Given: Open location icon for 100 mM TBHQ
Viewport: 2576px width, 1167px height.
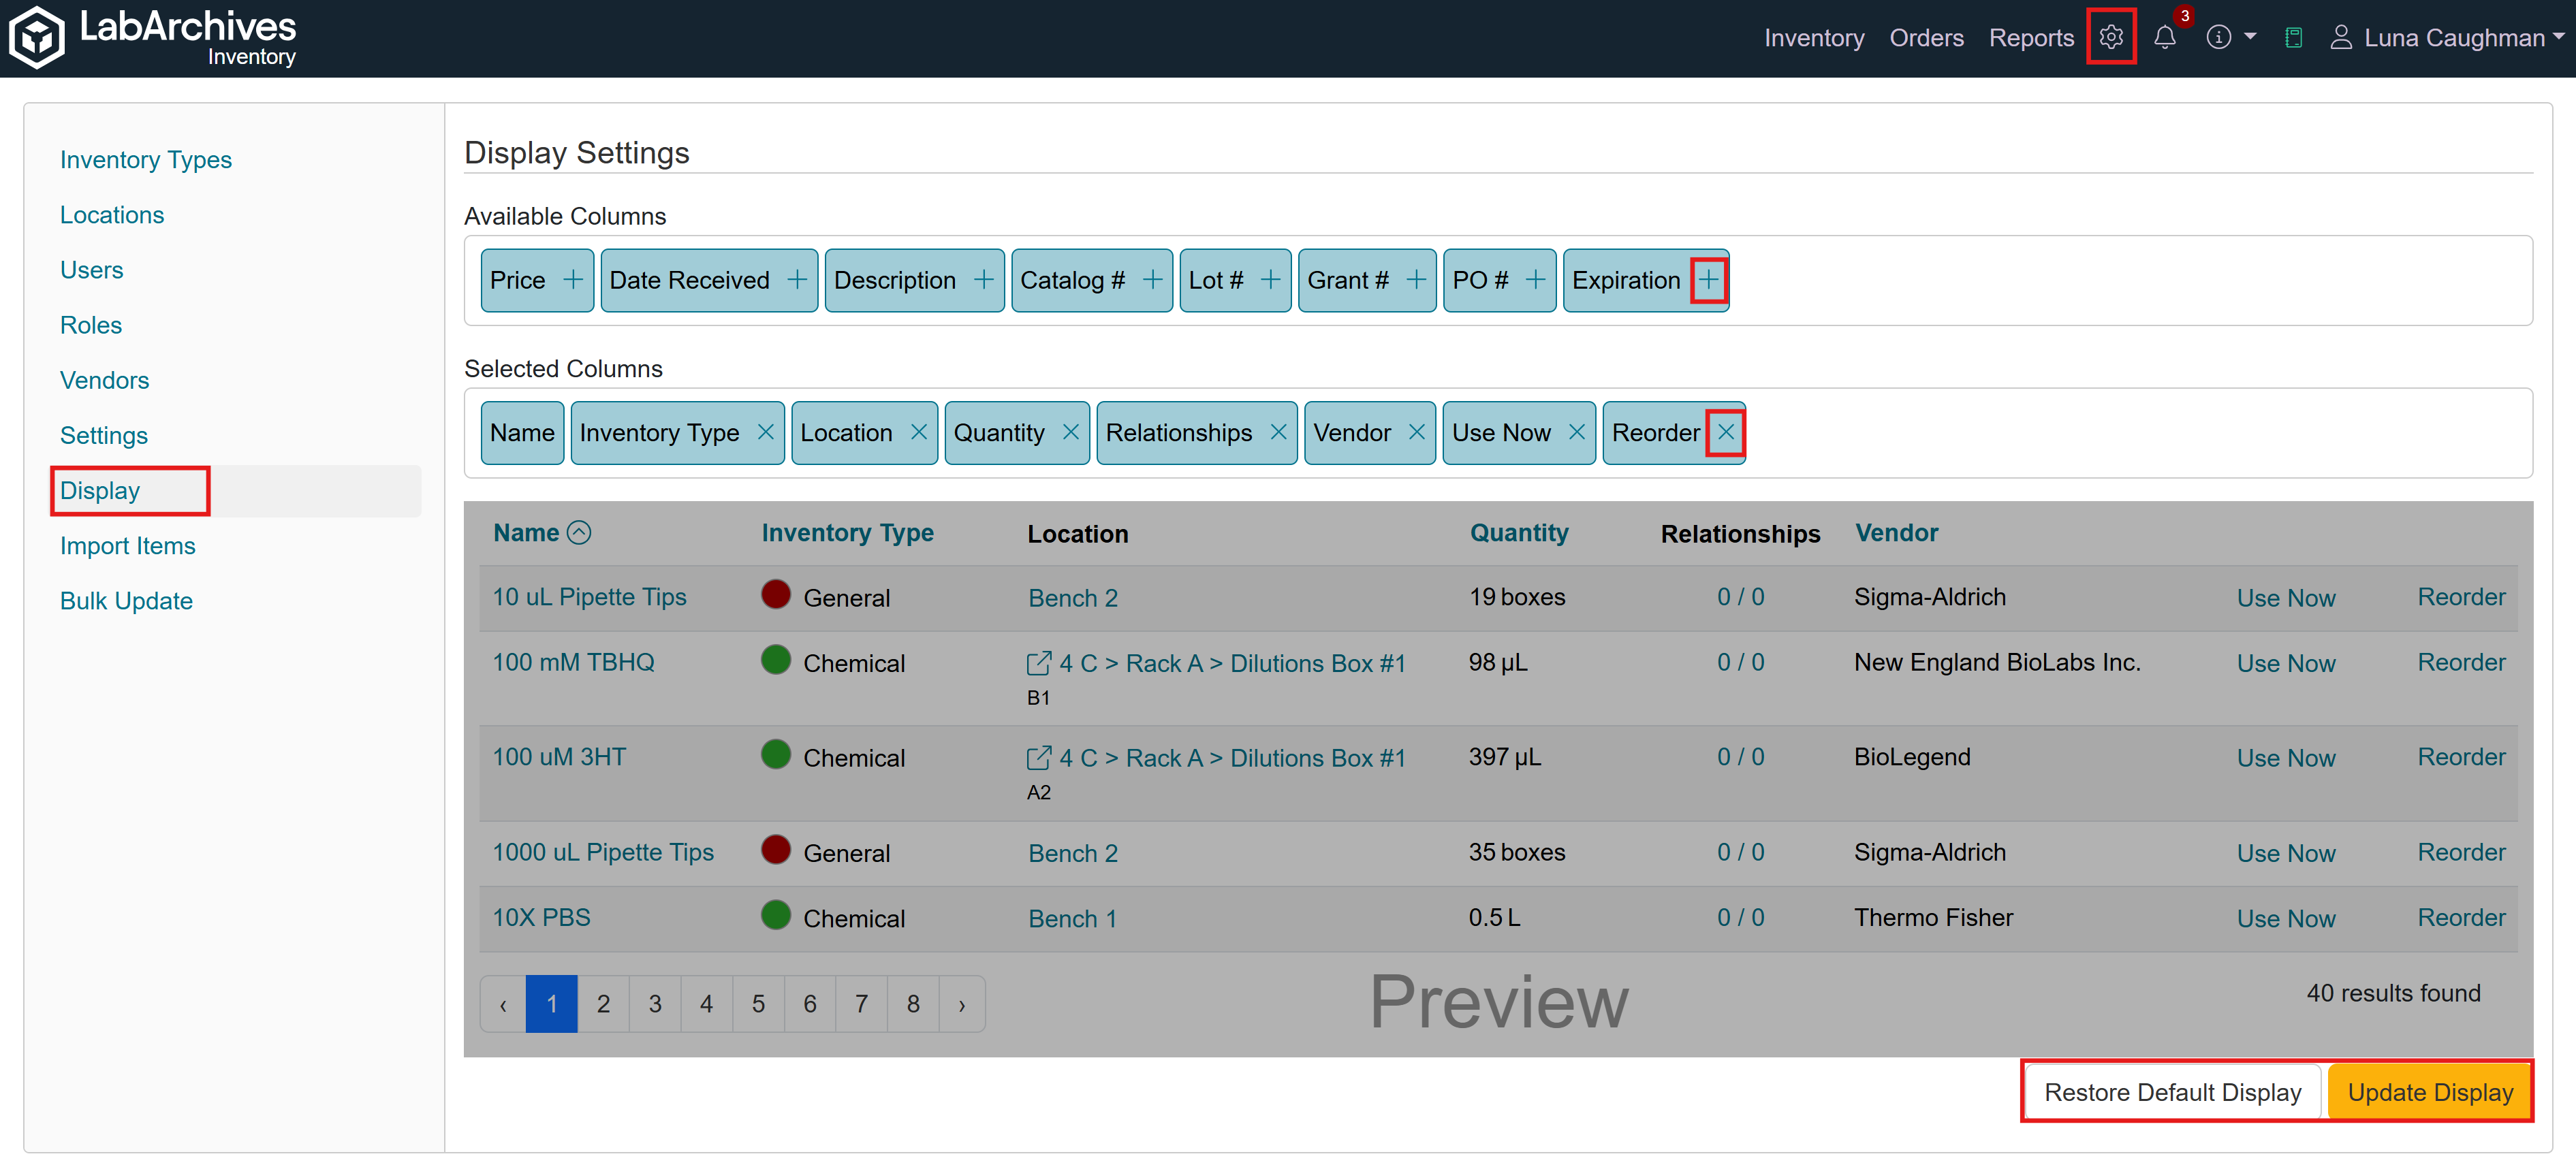Looking at the screenshot, I should pos(1038,663).
